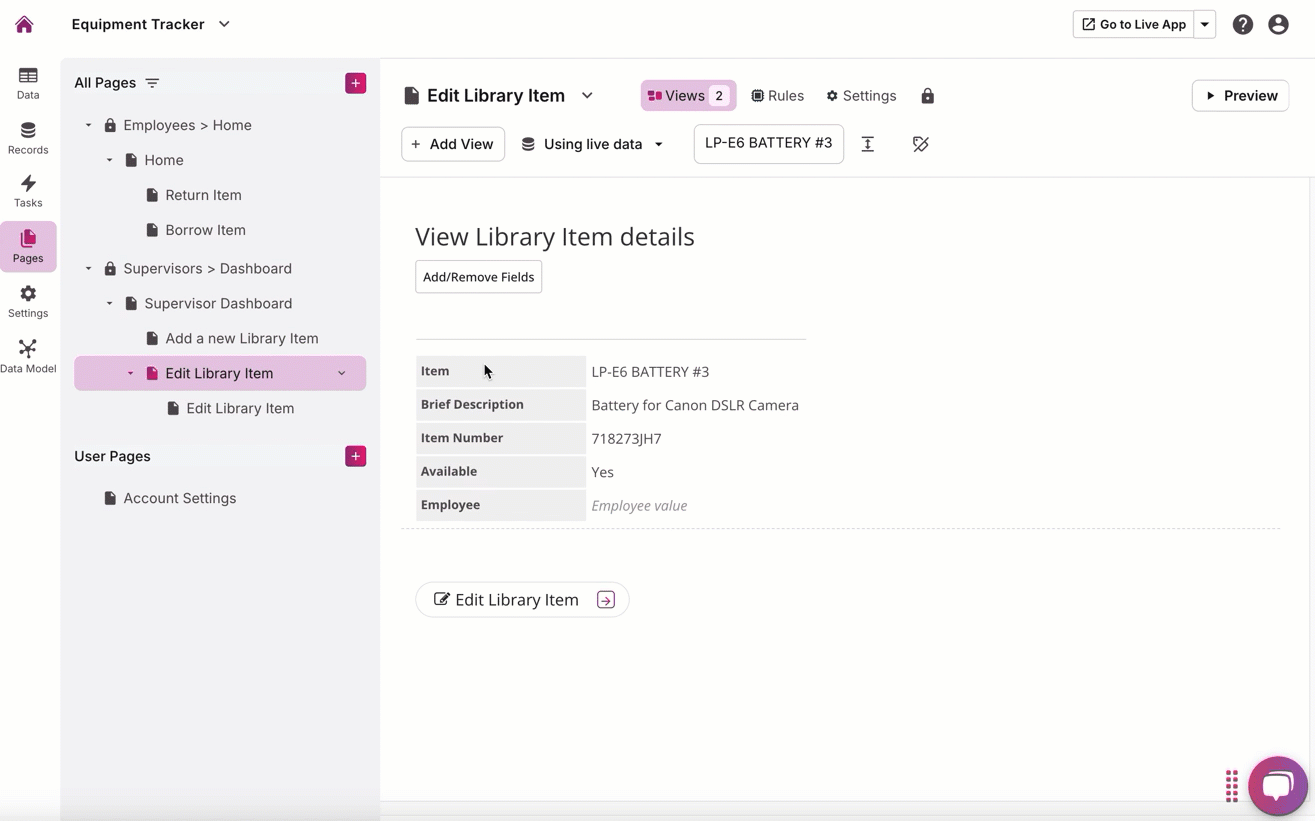The width and height of the screenshot is (1315, 821).
Task: Collapse the Supervisor Dashboard tree node
Action: pyautogui.click(x=110, y=304)
